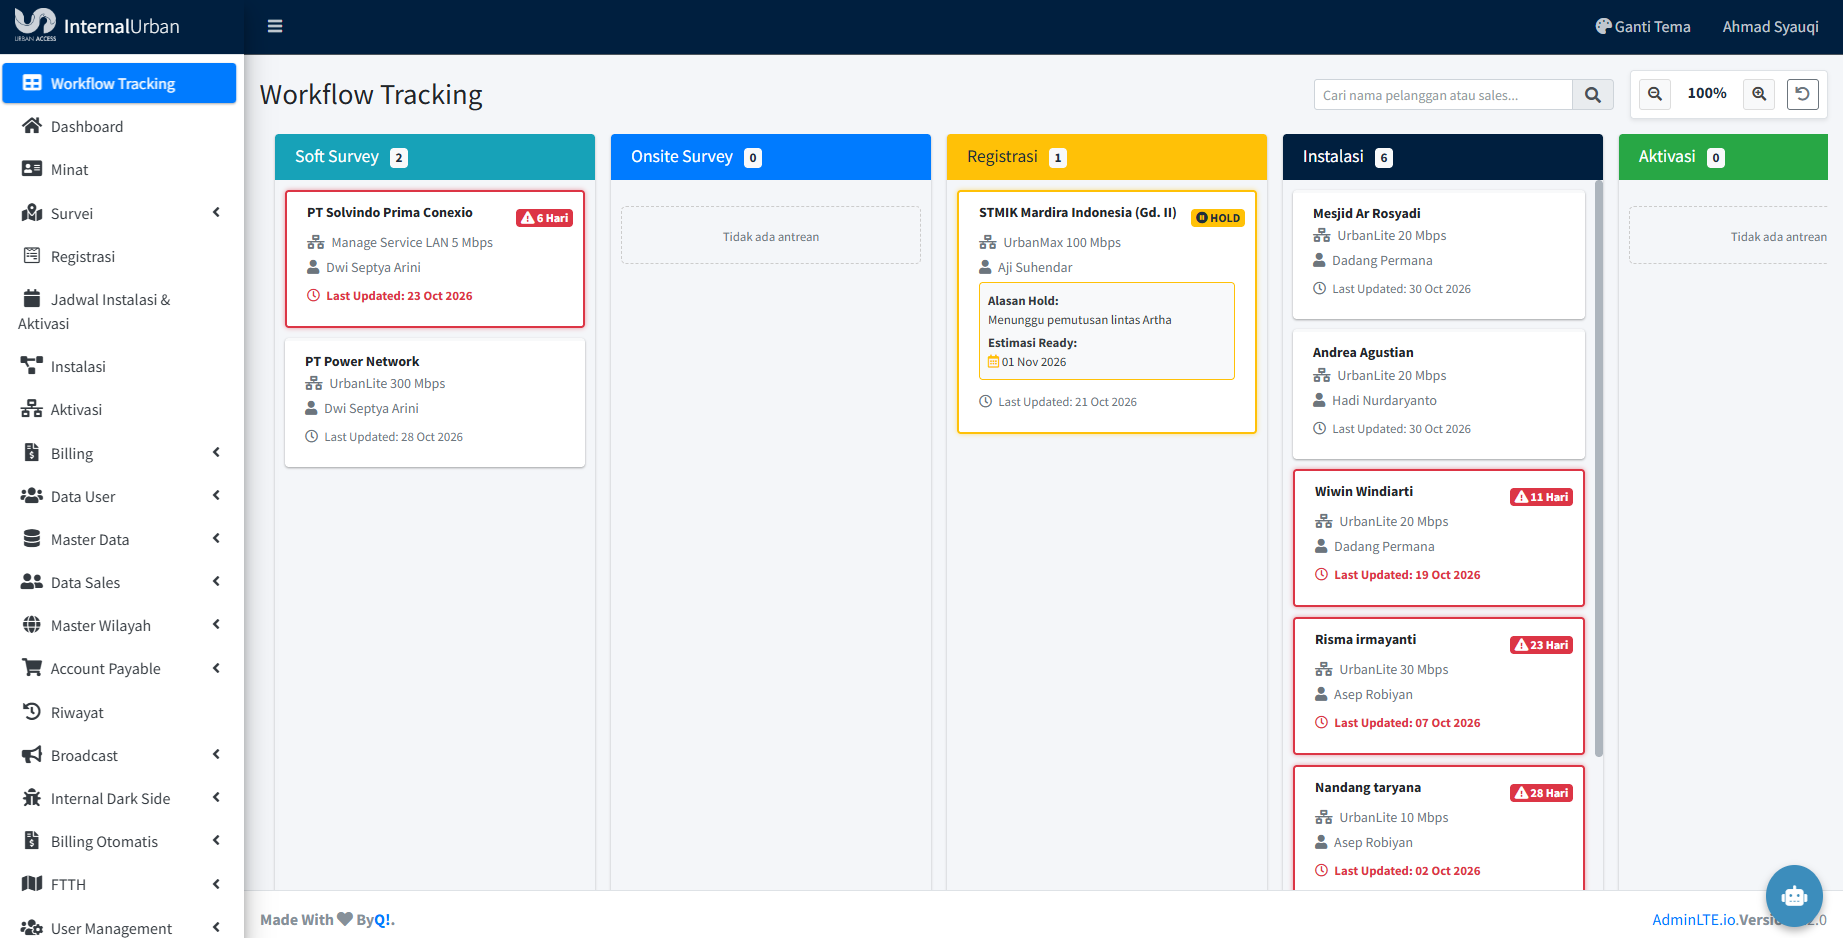The image size is (1843, 938).
Task: Expand the FTTH submenu
Action: 120,884
